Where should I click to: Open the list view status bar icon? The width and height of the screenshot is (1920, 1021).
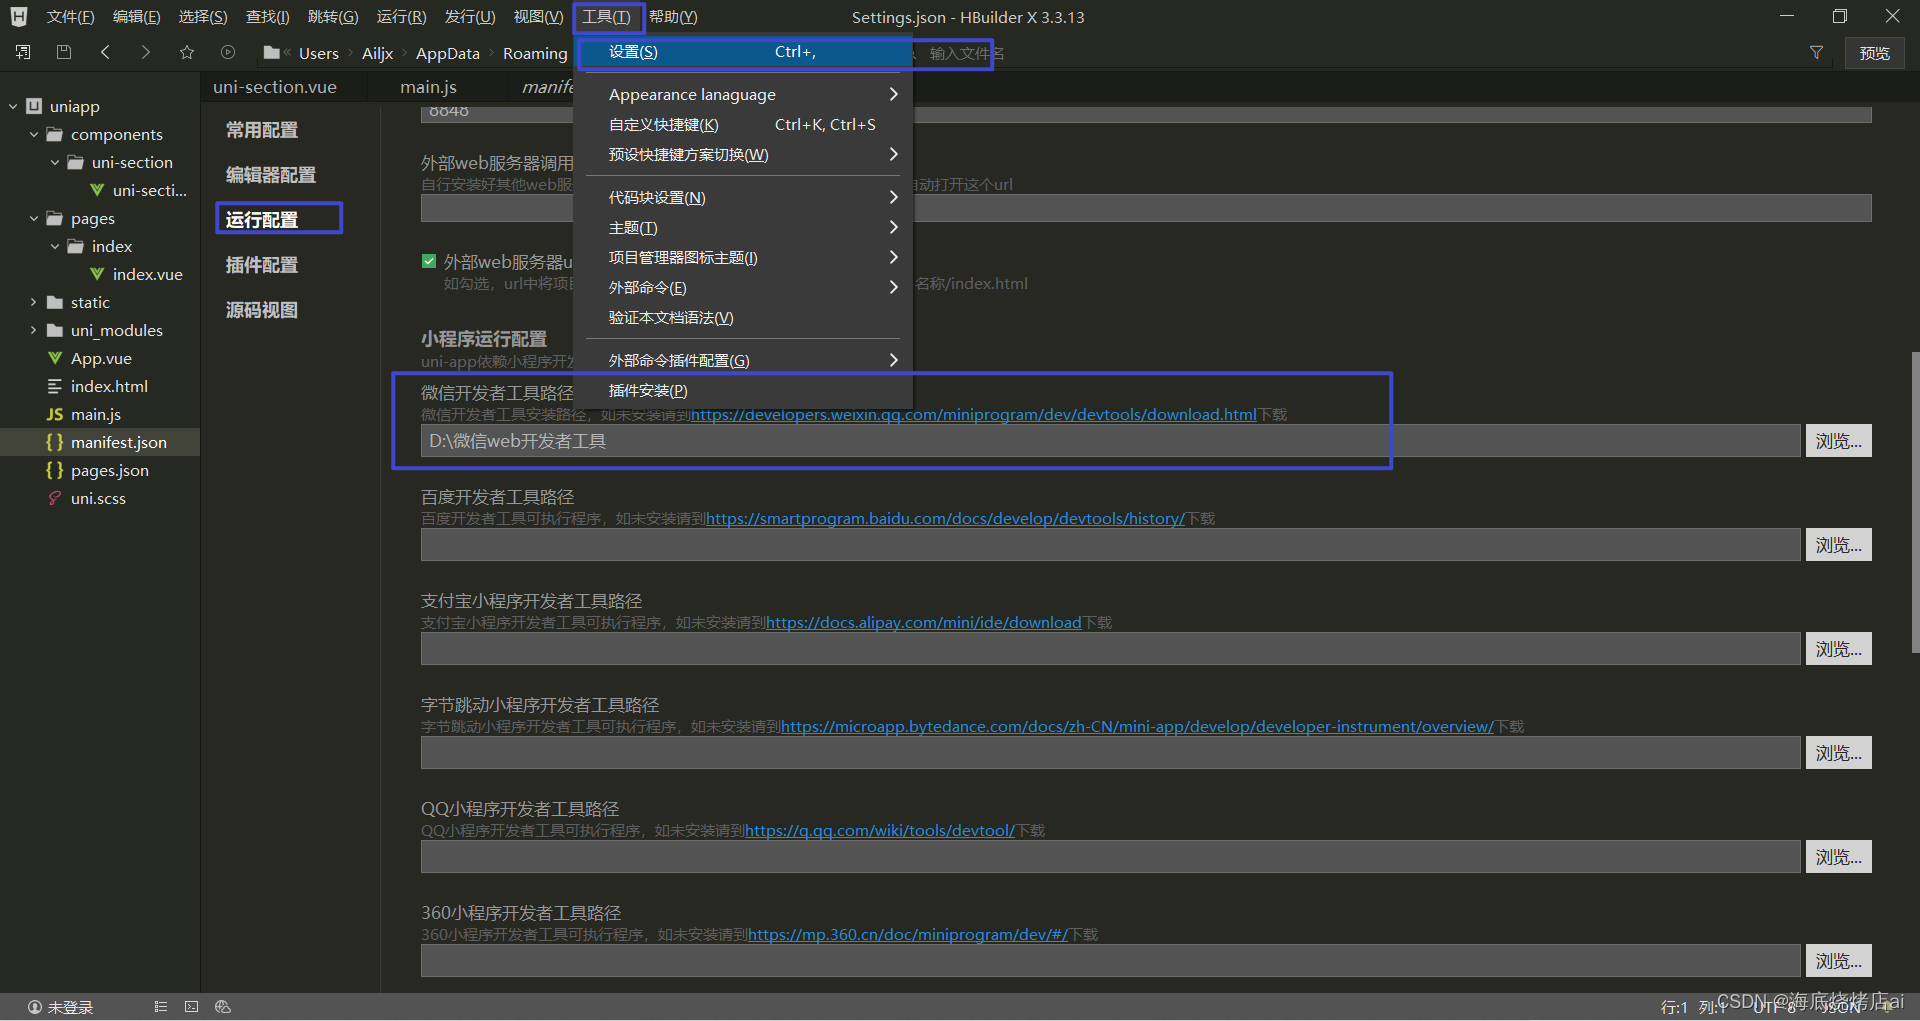(161, 1007)
